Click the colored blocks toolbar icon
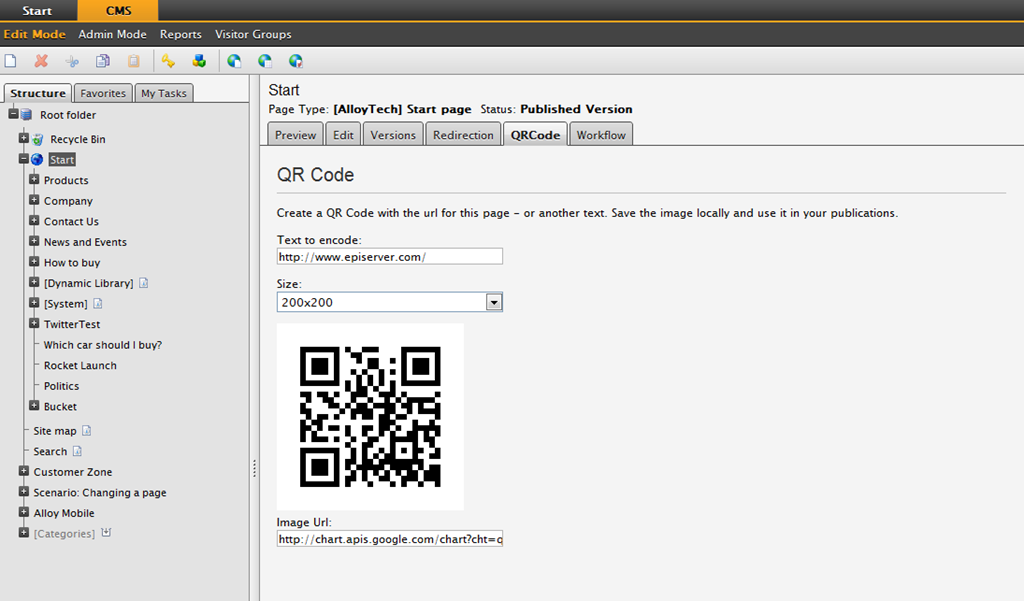The height and width of the screenshot is (601, 1024). 199,61
